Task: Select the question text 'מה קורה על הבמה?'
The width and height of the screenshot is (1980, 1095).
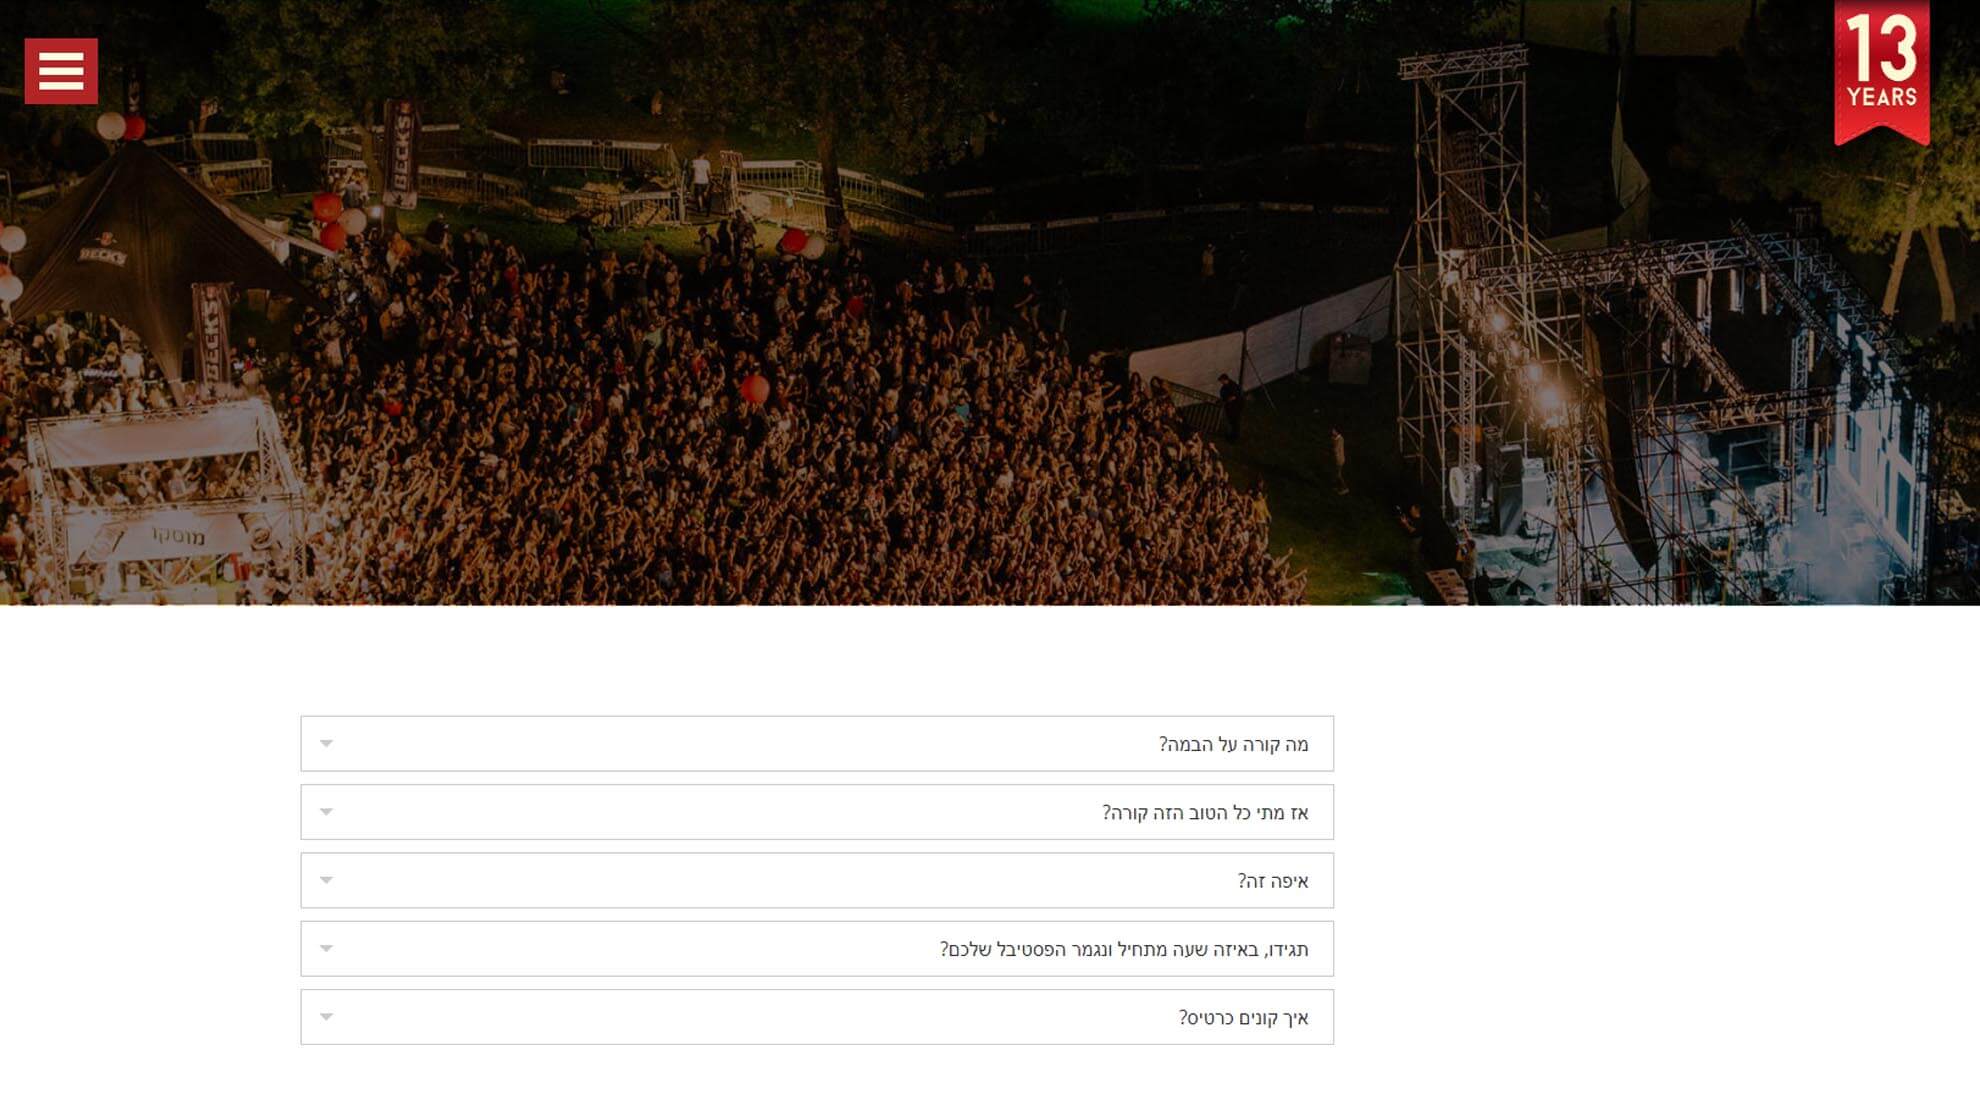Action: pos(1233,744)
